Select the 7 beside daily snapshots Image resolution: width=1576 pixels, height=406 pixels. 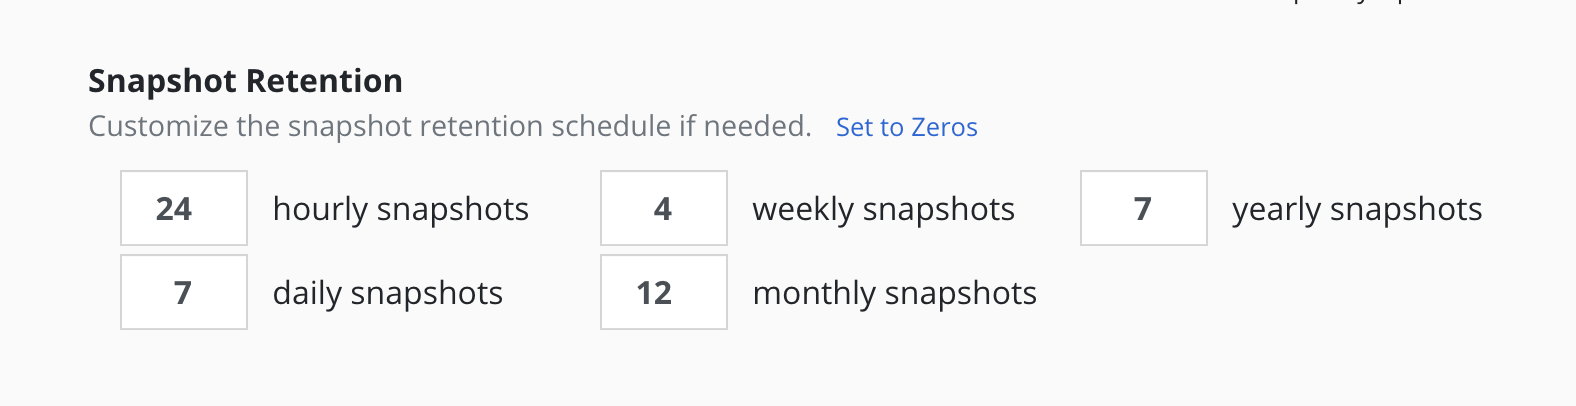pos(184,292)
